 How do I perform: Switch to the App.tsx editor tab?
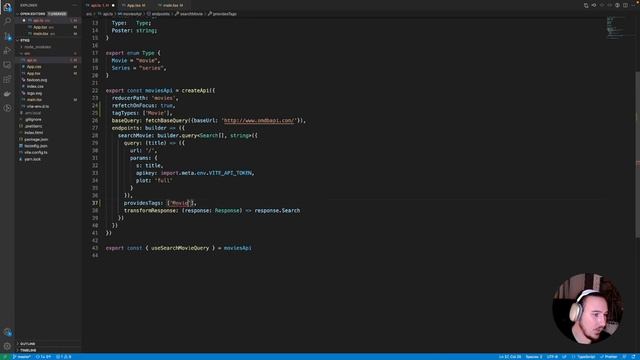[135, 5]
